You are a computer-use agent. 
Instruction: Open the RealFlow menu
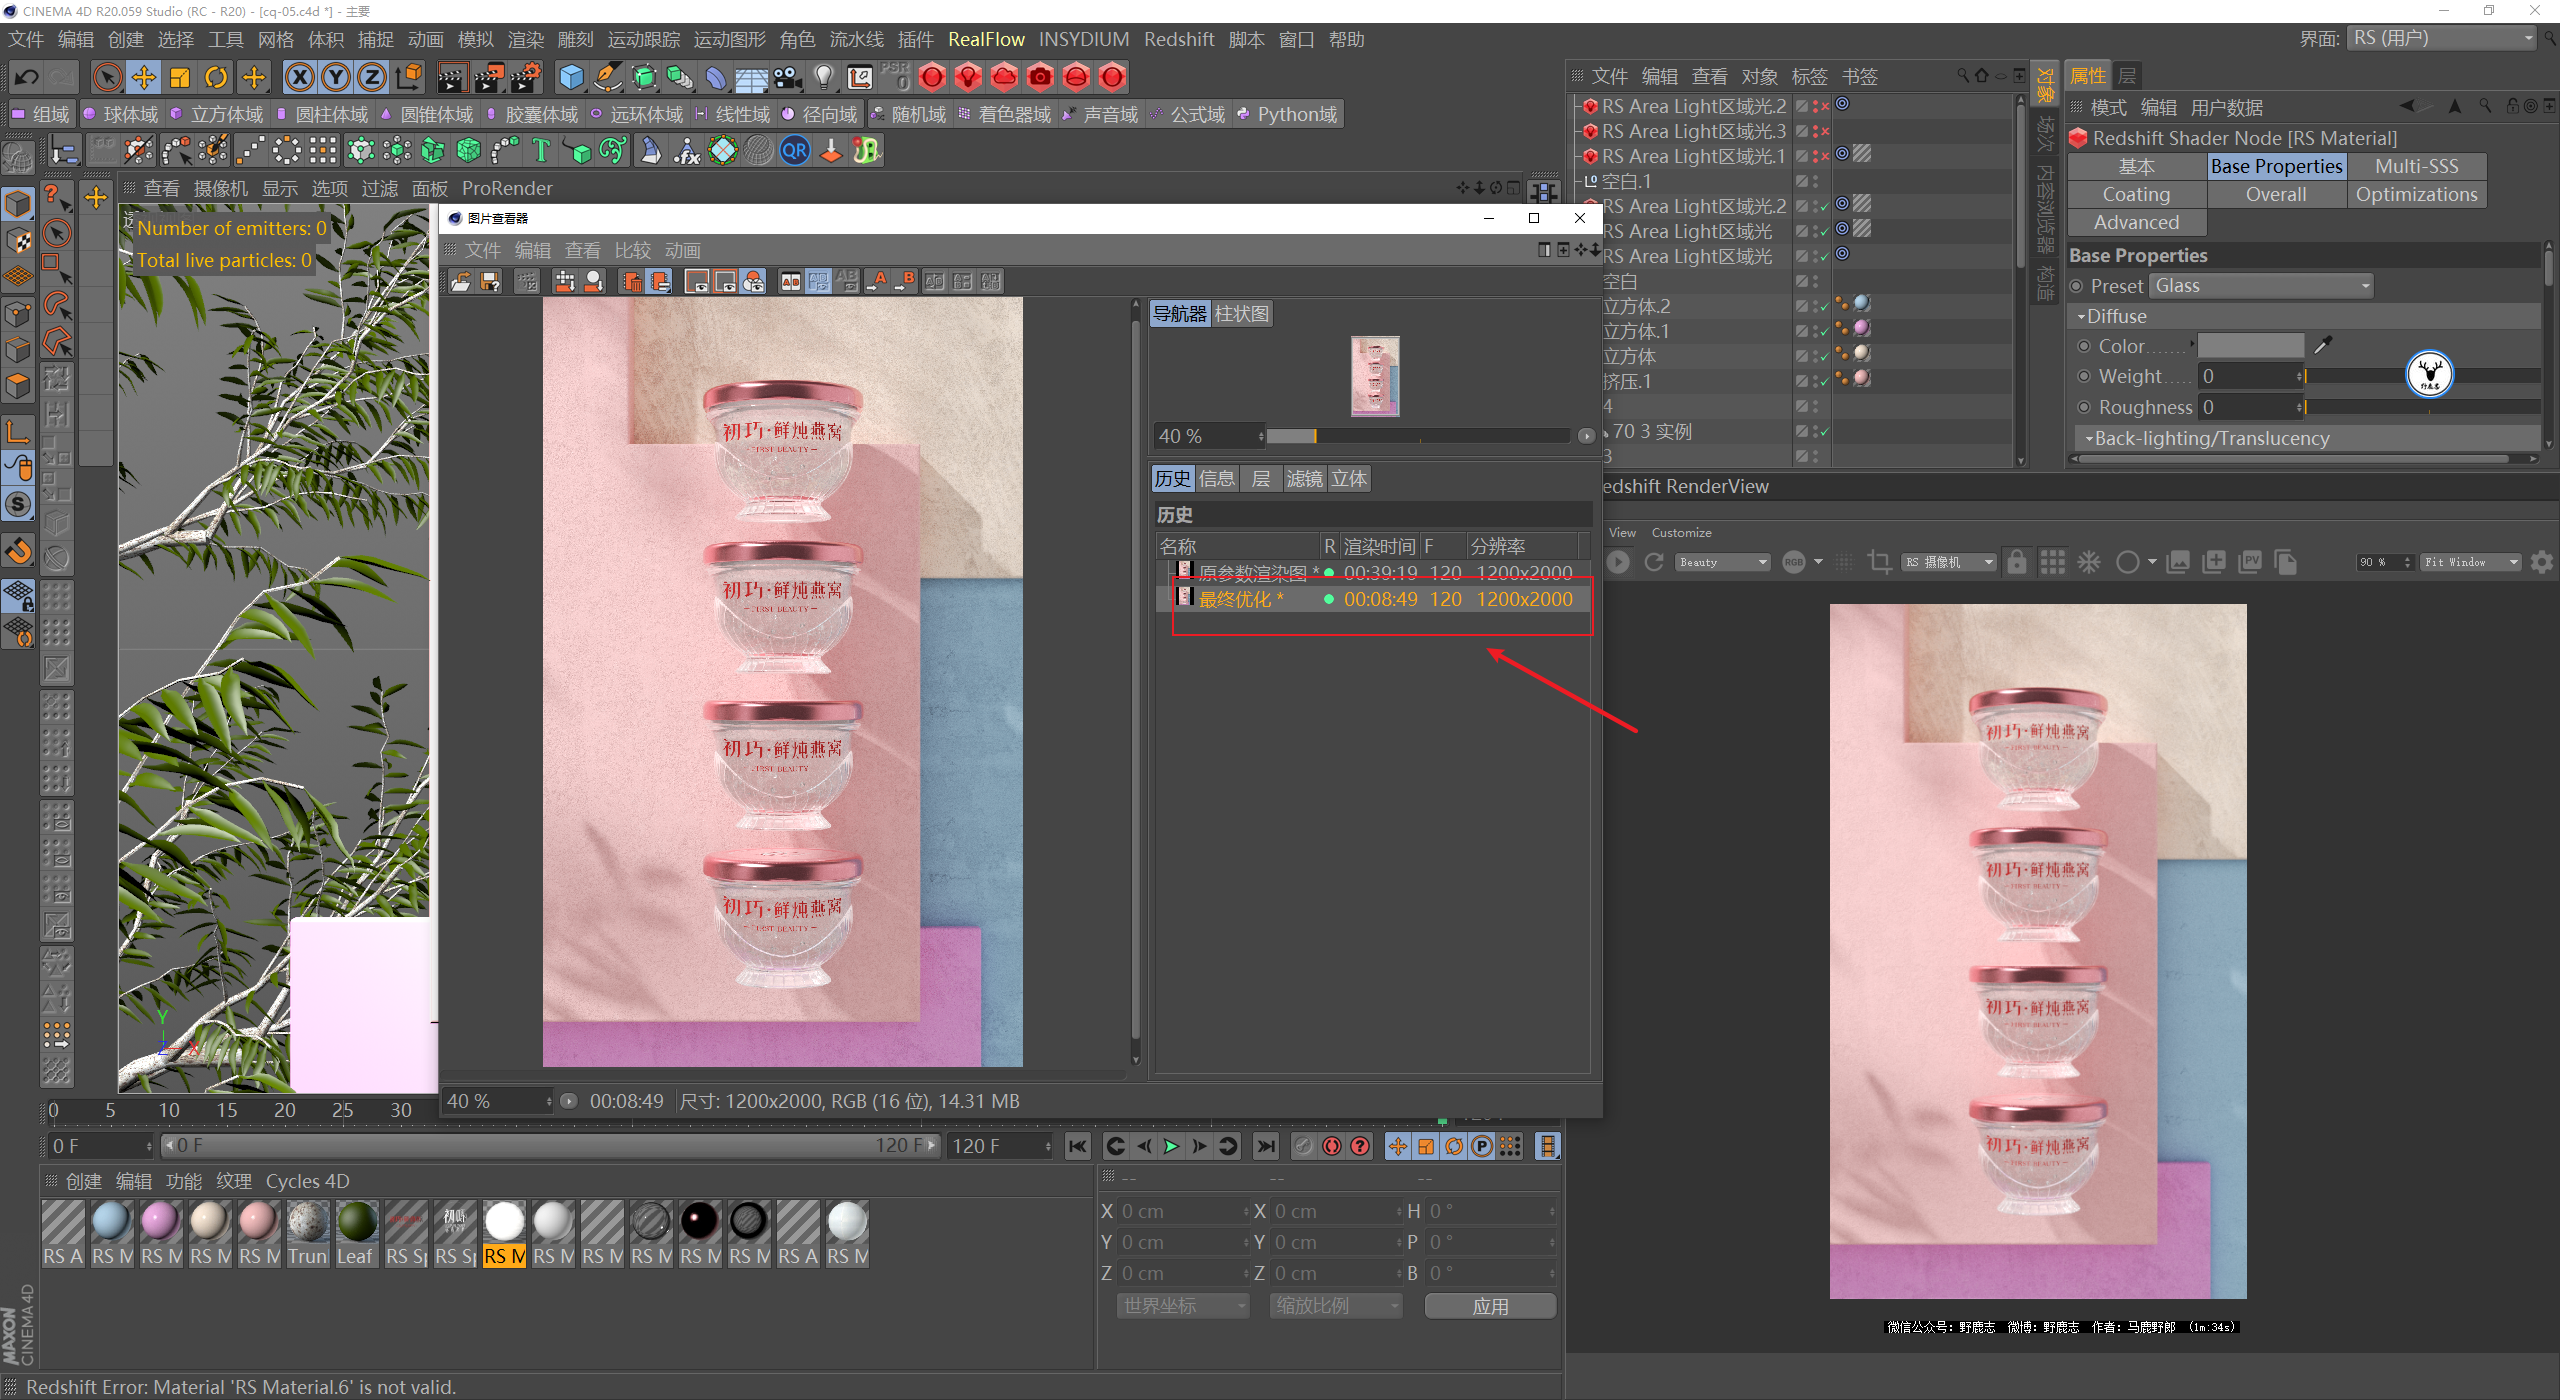pos(986,39)
